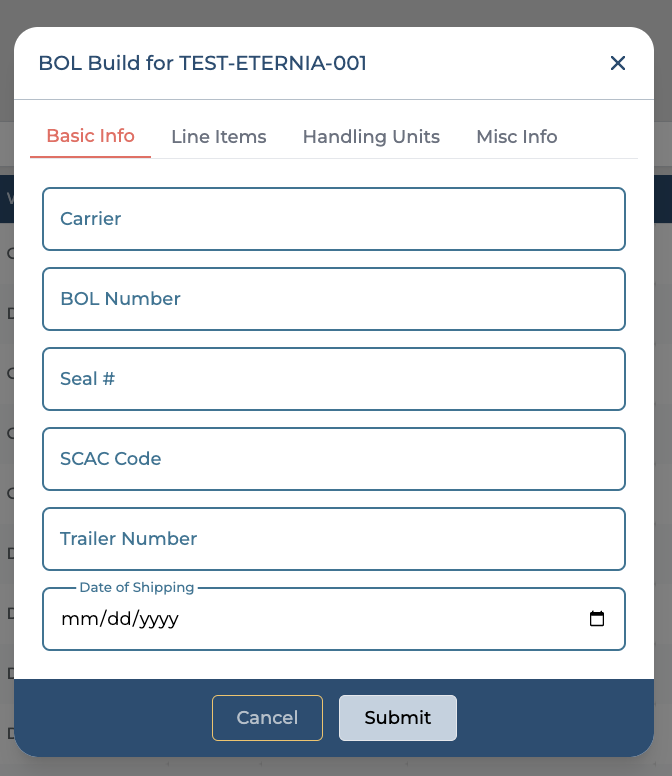The height and width of the screenshot is (776, 672).
Task: Click into the Carrier field
Action: tap(333, 219)
